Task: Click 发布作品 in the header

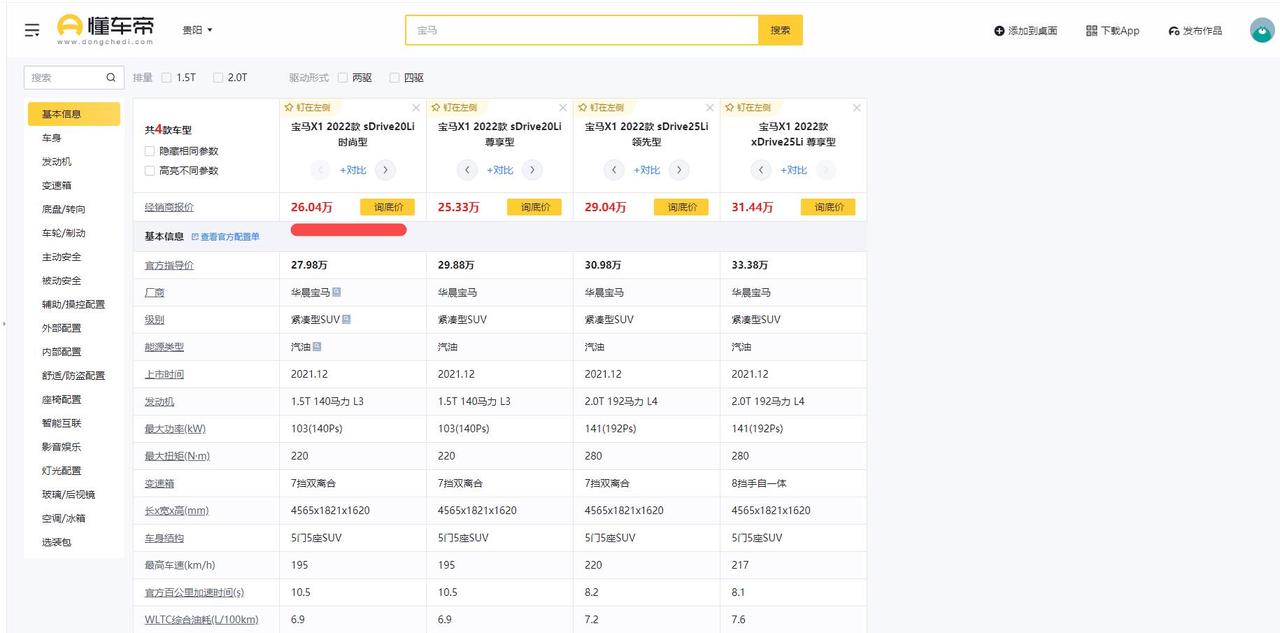Action: pyautogui.click(x=1195, y=31)
